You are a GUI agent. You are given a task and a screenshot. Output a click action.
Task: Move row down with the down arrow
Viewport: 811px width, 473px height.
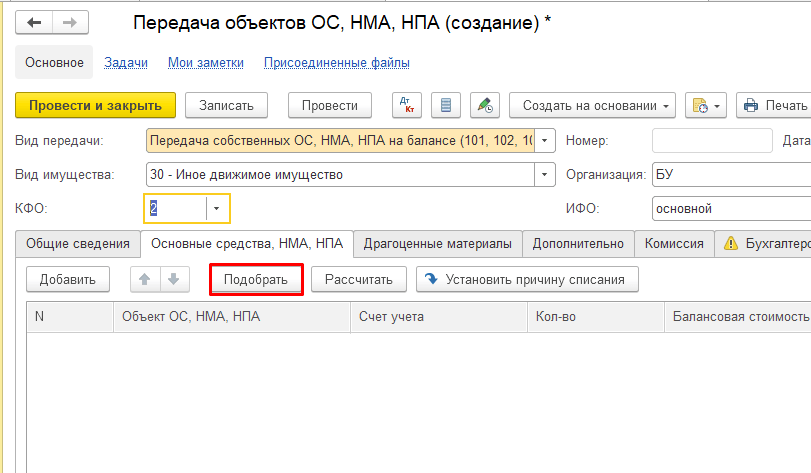(172, 279)
